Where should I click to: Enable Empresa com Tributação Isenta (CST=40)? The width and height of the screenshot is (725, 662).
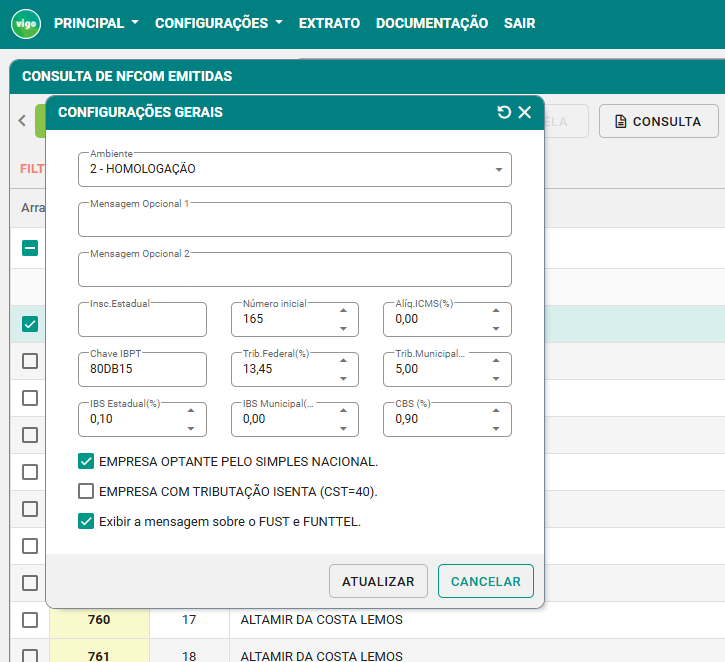[86, 491]
